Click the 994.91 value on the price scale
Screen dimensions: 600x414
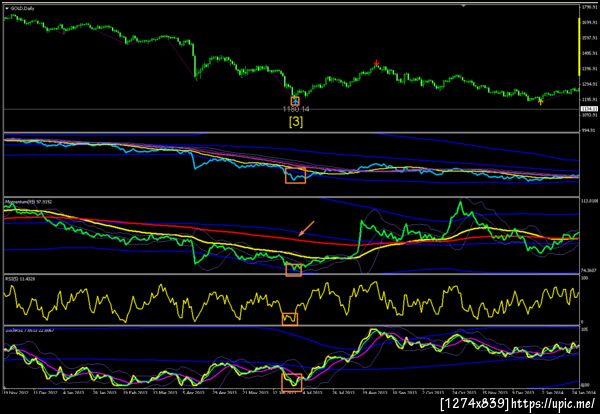point(589,130)
